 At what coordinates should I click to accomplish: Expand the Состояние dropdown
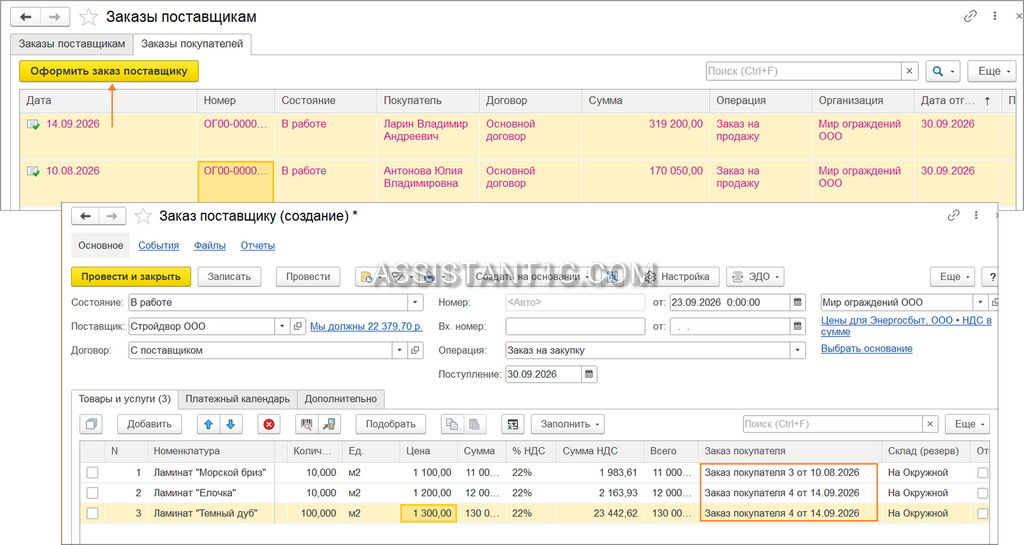point(415,302)
